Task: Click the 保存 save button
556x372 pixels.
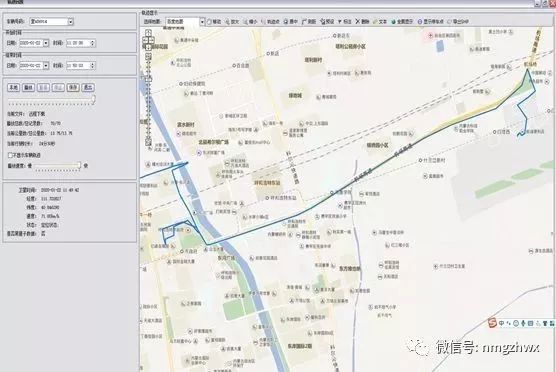Action: tap(73, 87)
